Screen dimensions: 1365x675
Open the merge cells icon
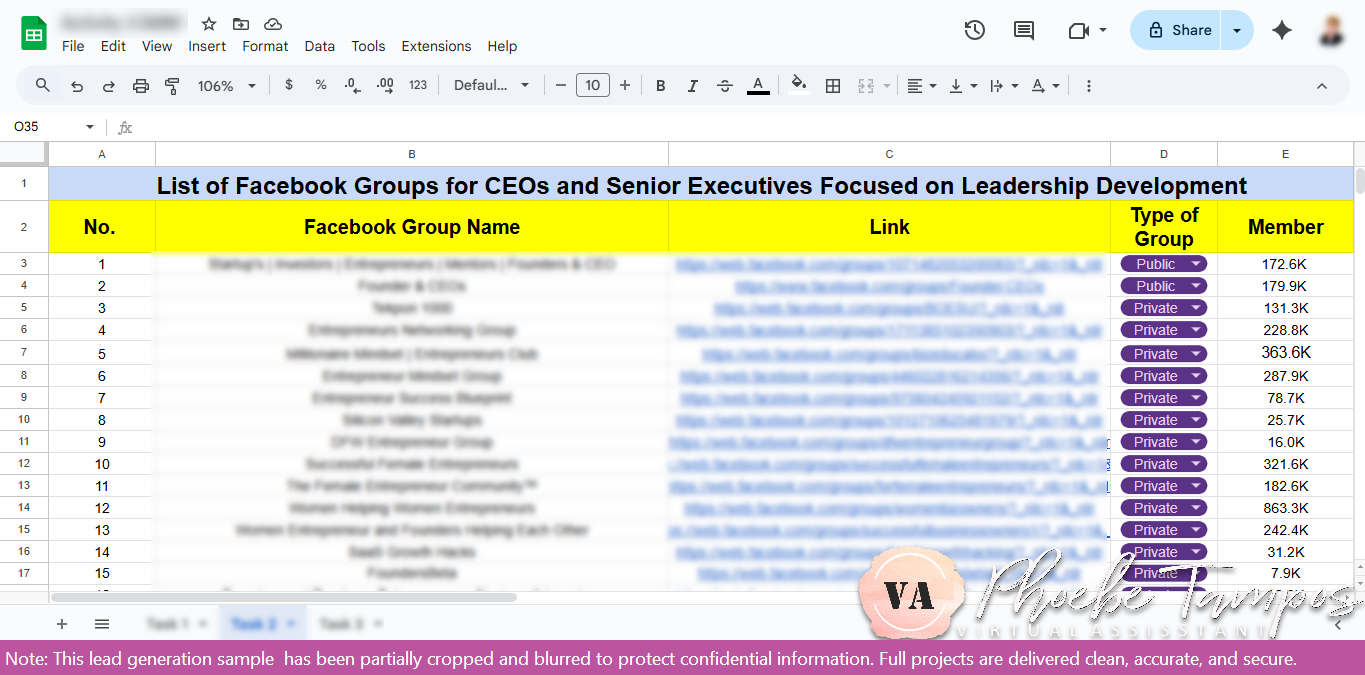coord(866,85)
